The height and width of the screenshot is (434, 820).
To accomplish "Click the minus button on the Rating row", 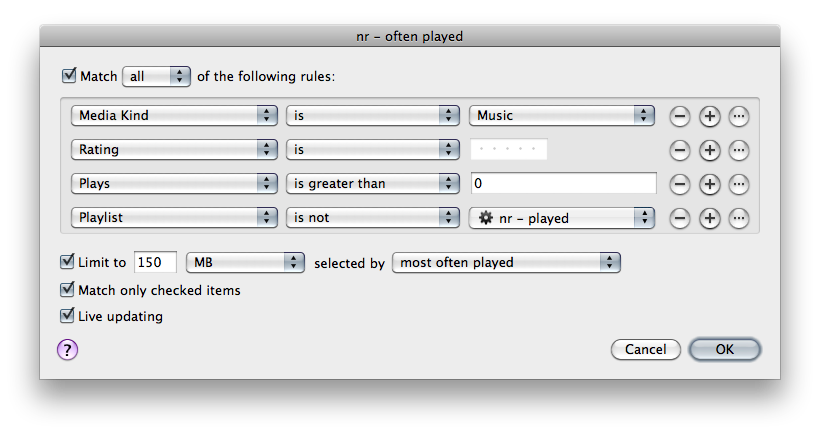I will point(679,150).
